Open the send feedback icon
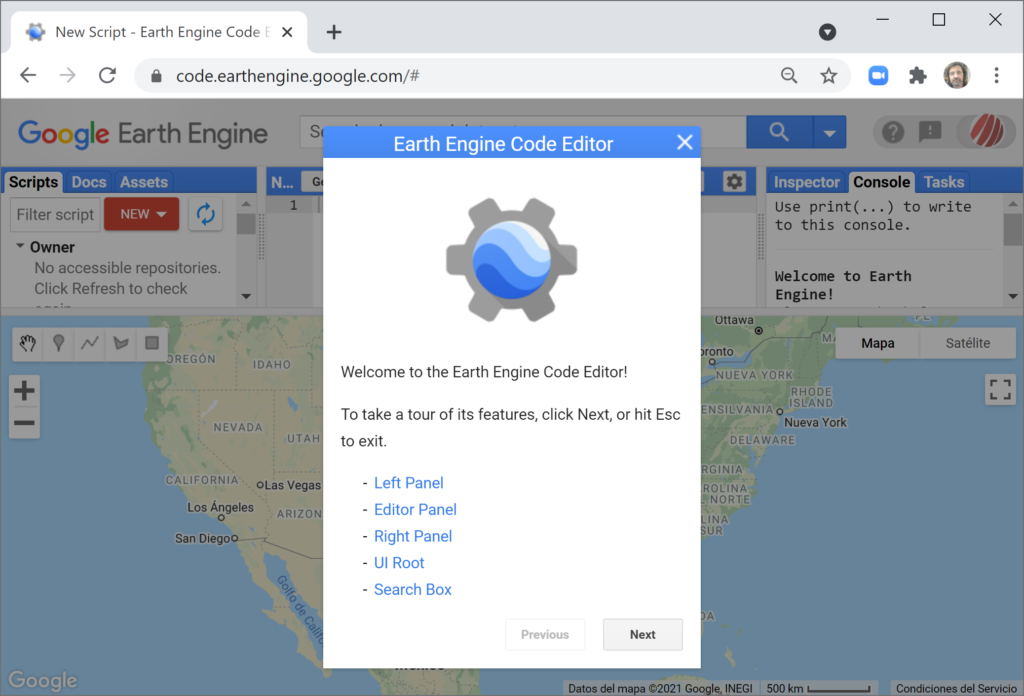The width and height of the screenshot is (1024, 696). coord(930,133)
